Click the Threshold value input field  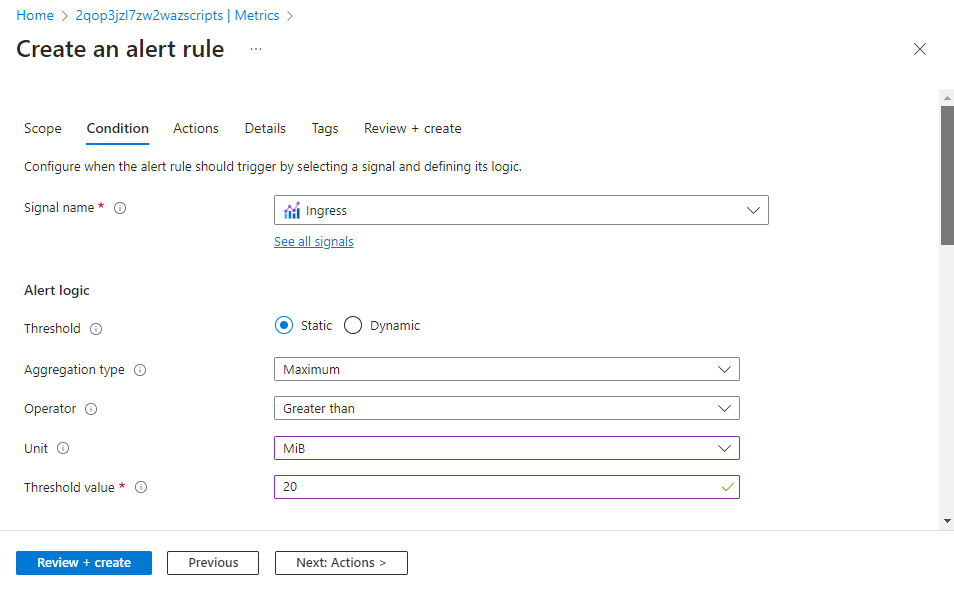click(x=496, y=487)
